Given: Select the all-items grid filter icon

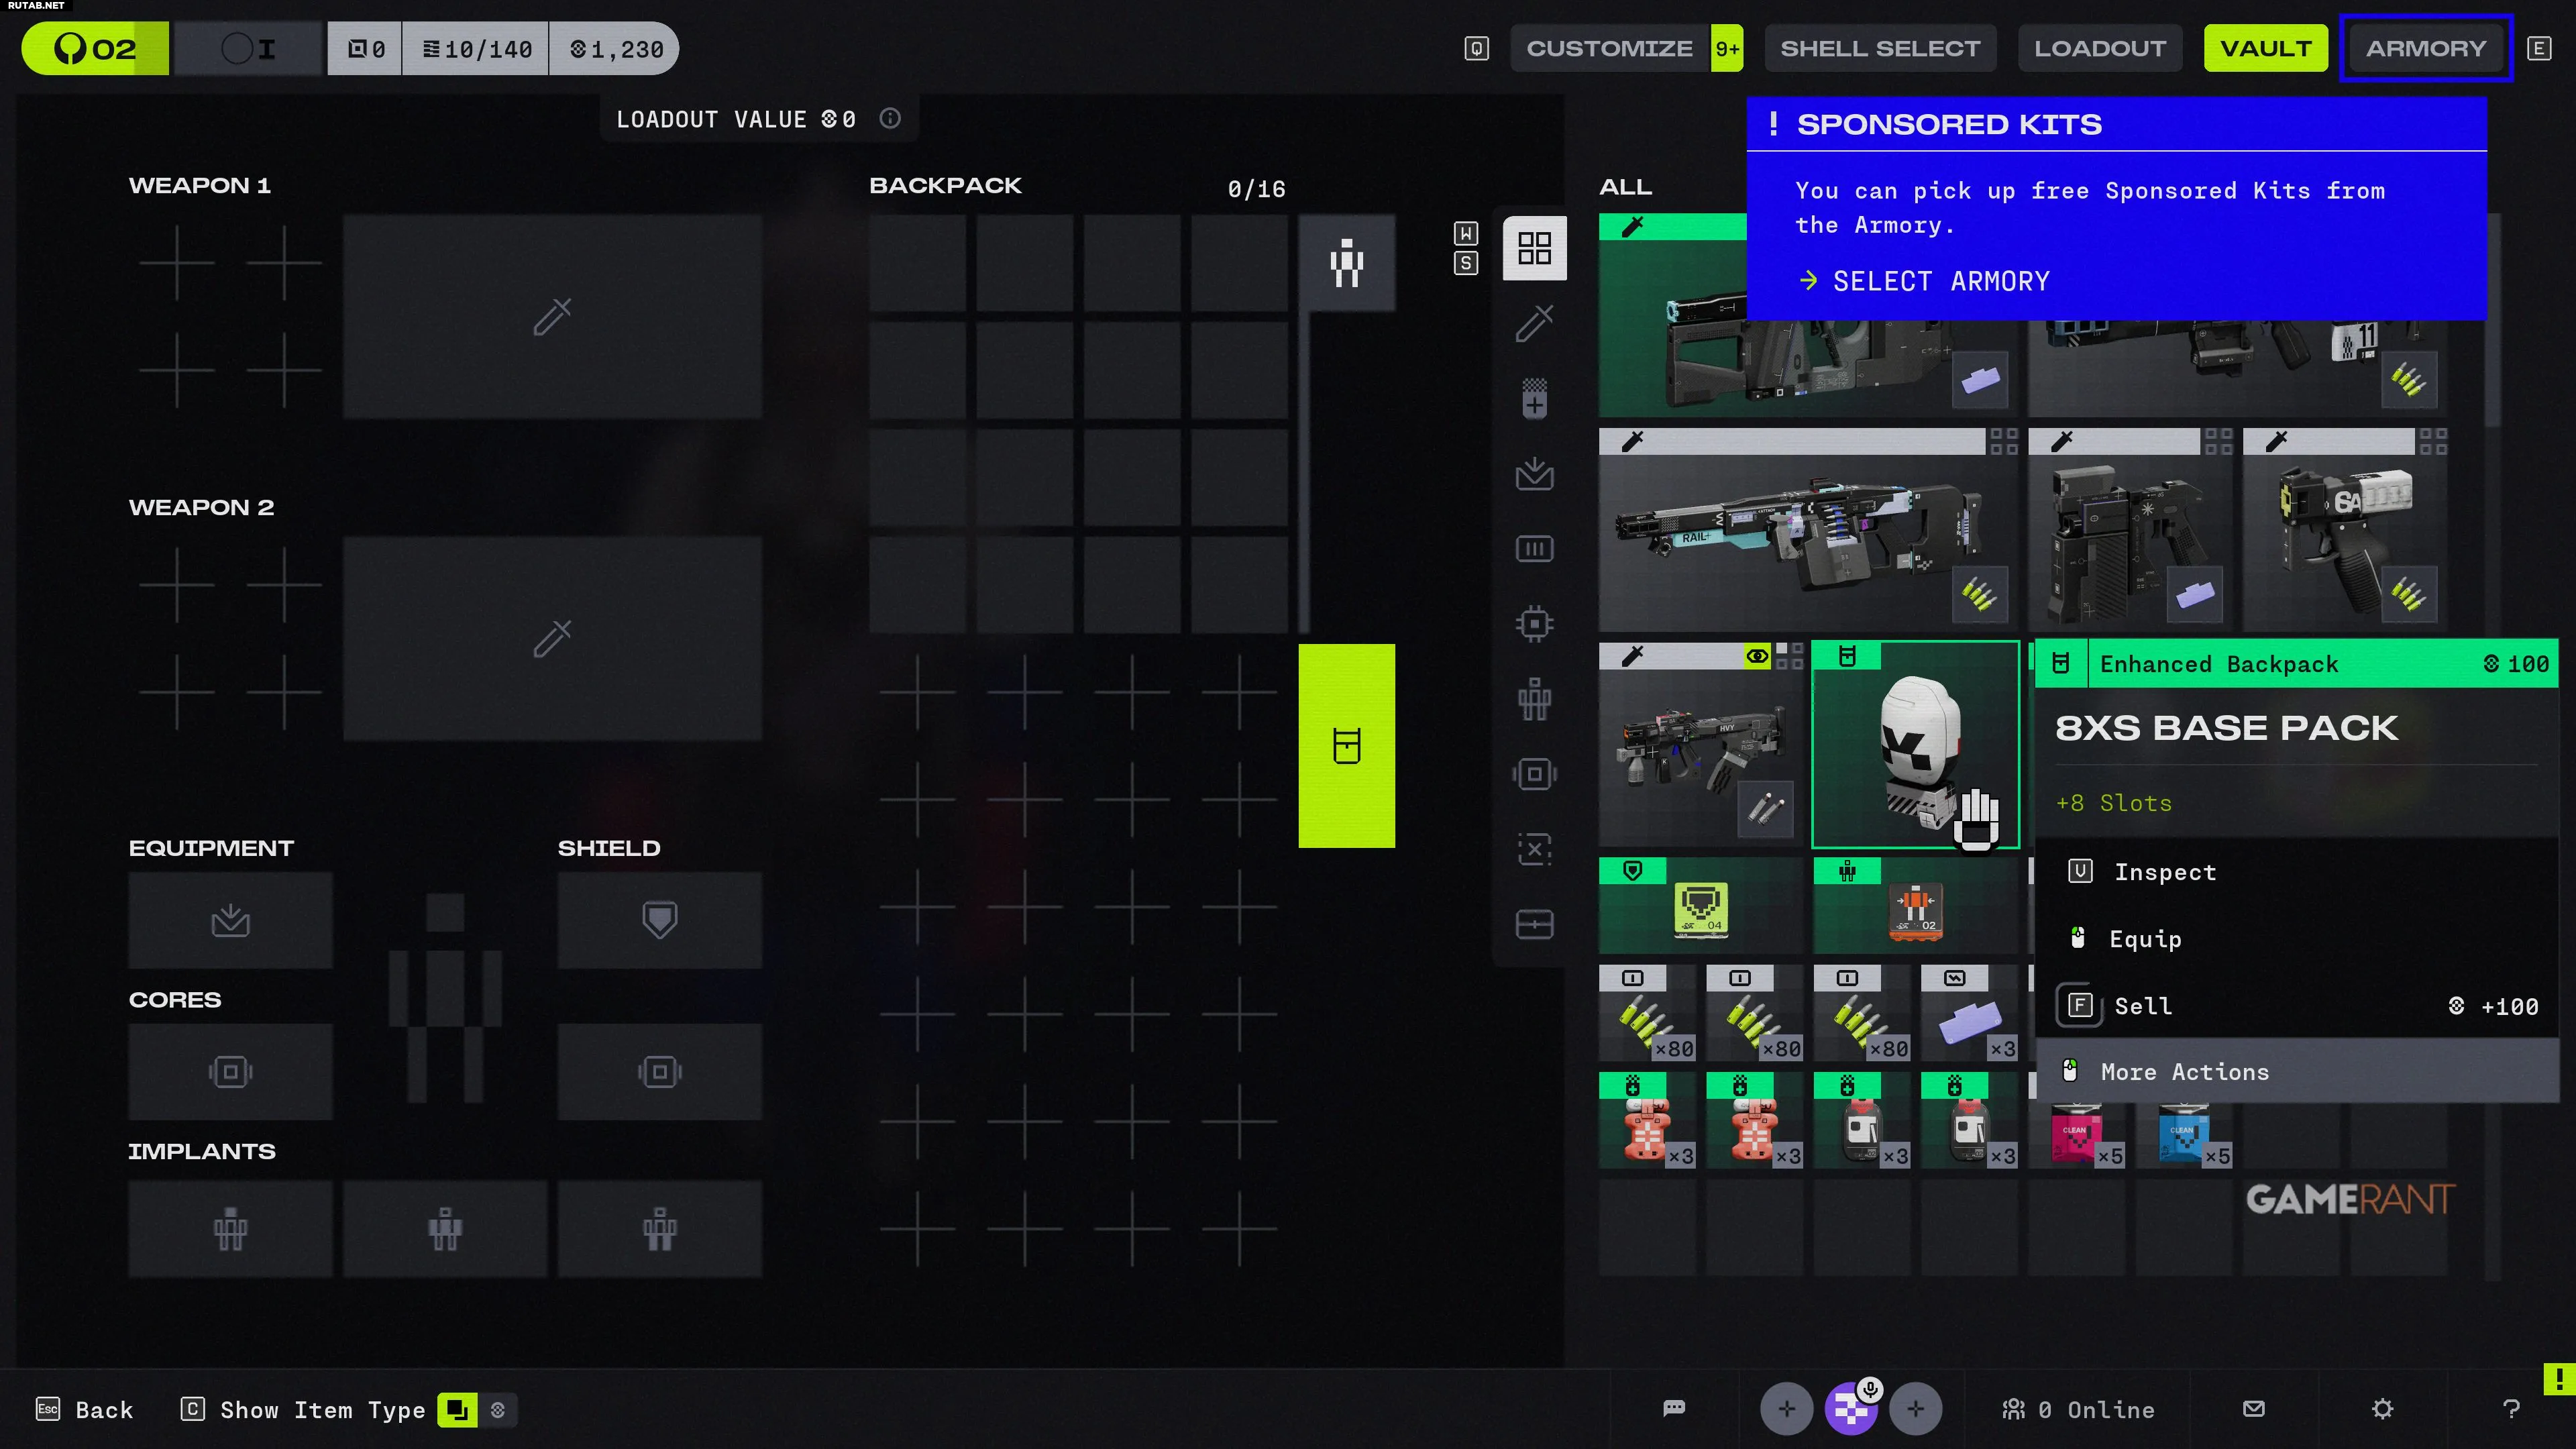Looking at the screenshot, I should pos(1534,248).
